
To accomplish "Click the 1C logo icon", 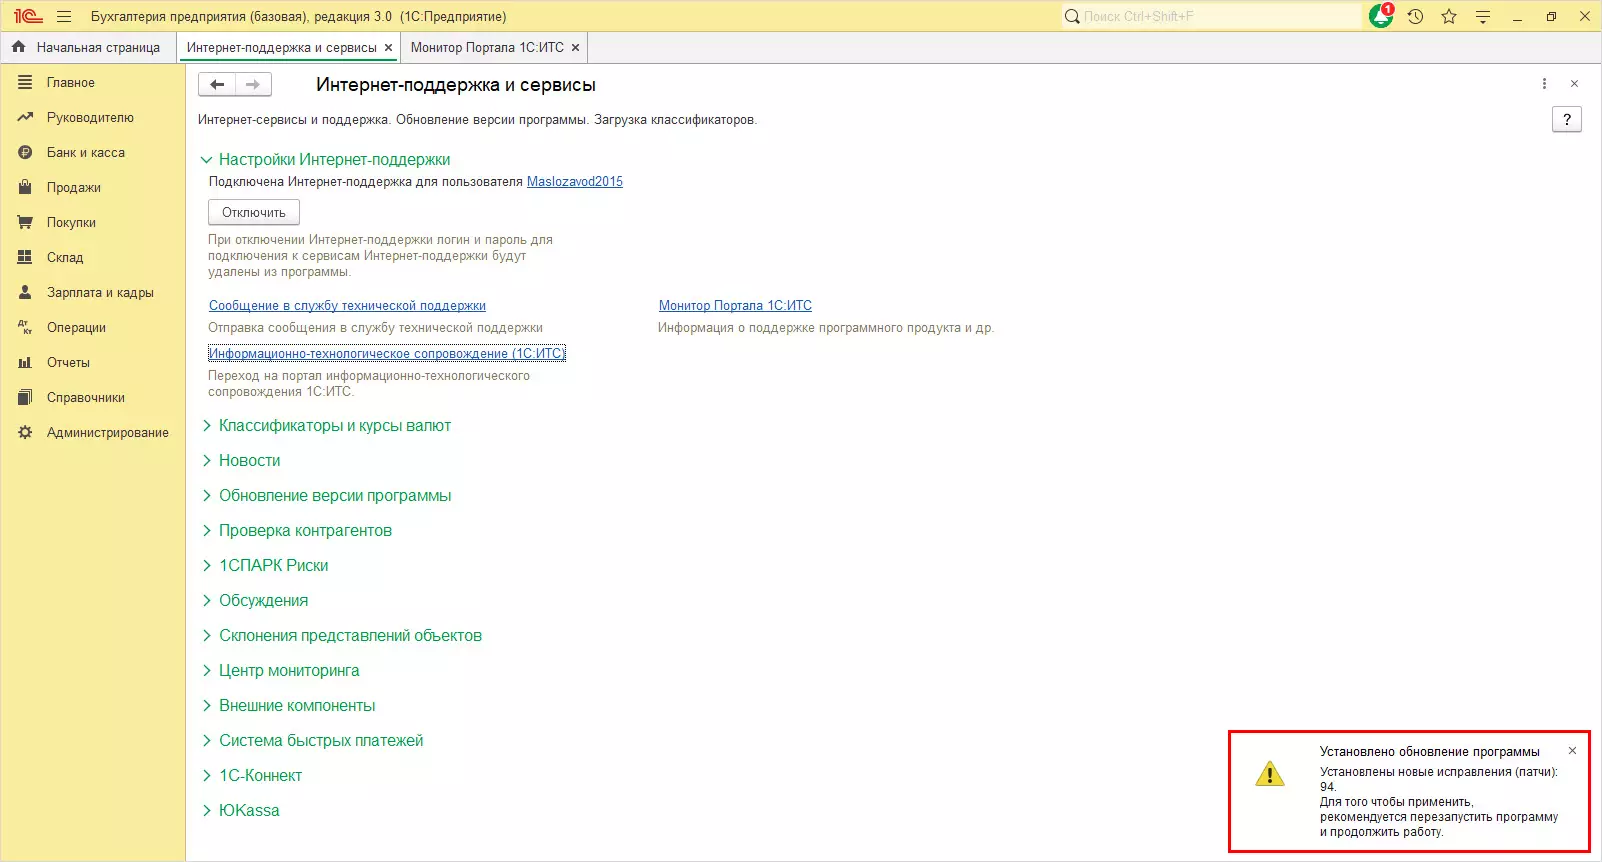I will click(x=28, y=16).
